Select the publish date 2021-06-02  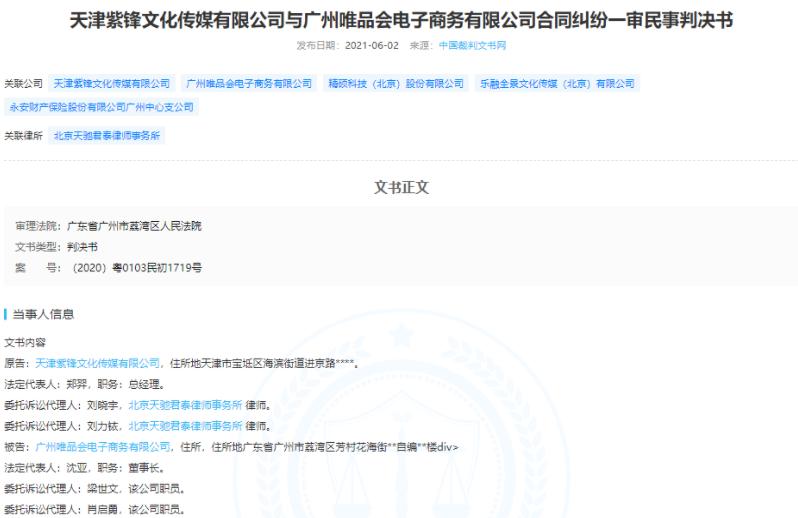coord(372,45)
